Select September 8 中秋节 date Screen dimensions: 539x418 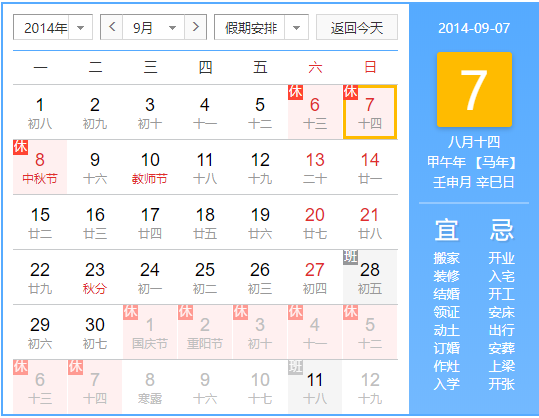point(40,167)
